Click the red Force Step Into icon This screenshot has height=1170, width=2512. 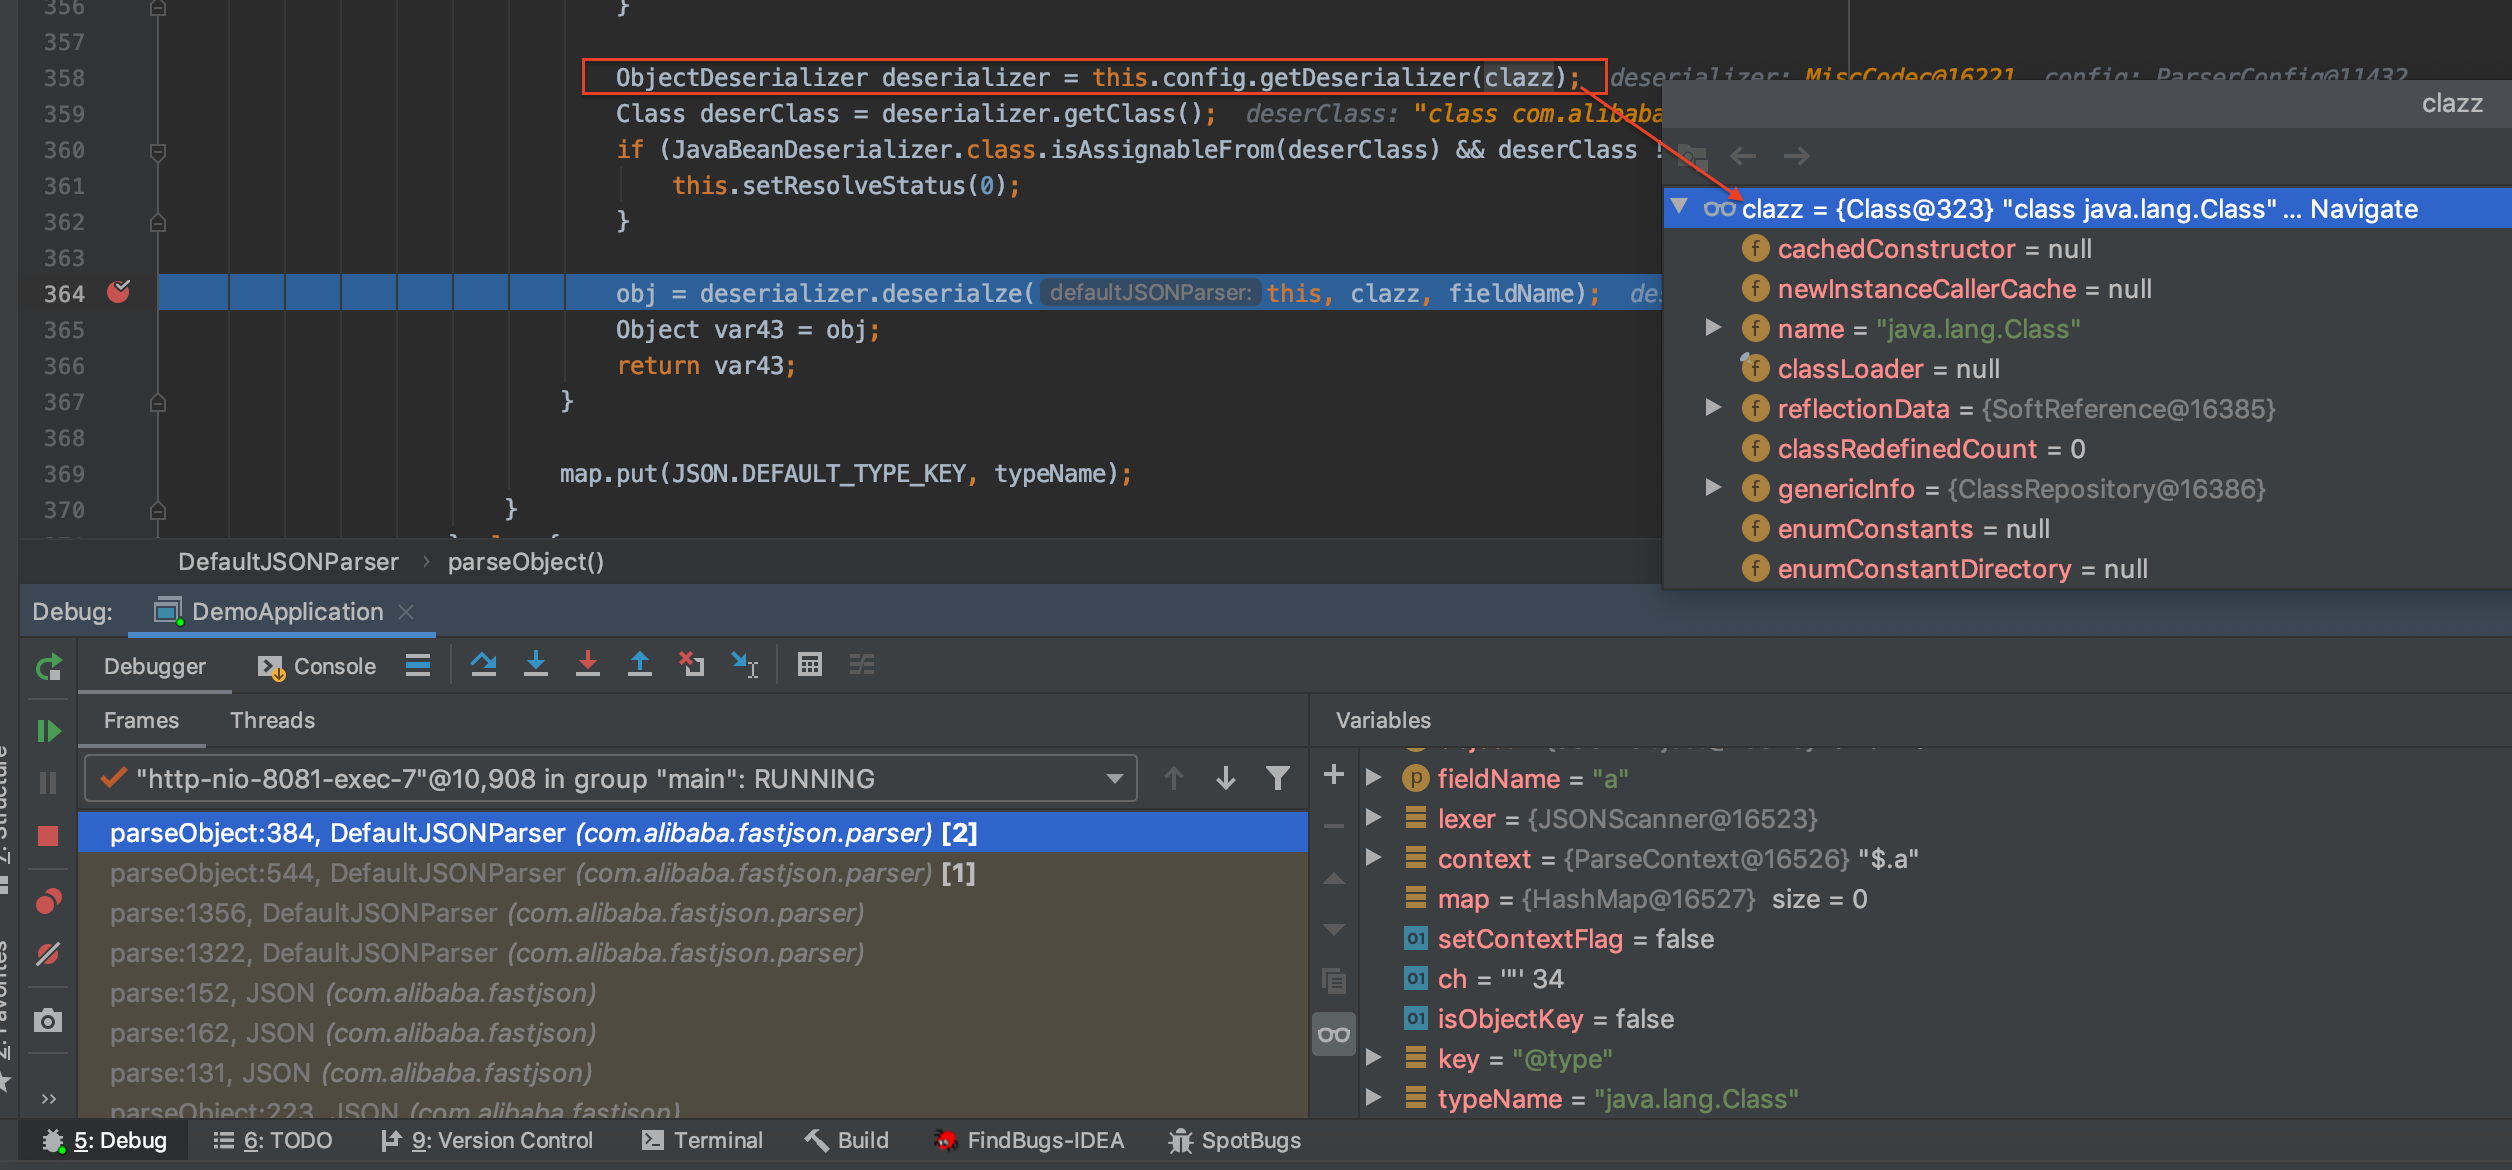pyautogui.click(x=588, y=665)
